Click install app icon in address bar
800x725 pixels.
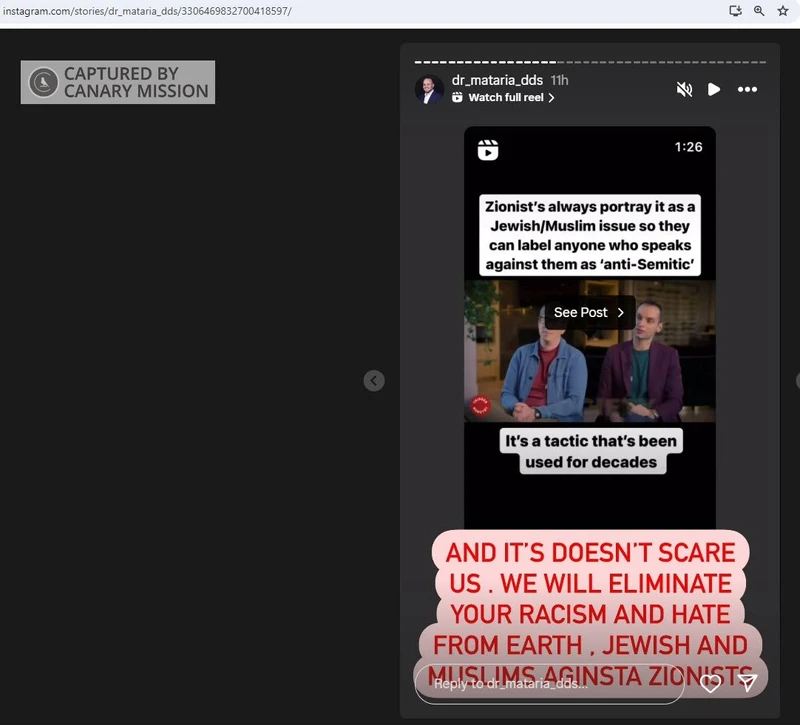pos(735,11)
